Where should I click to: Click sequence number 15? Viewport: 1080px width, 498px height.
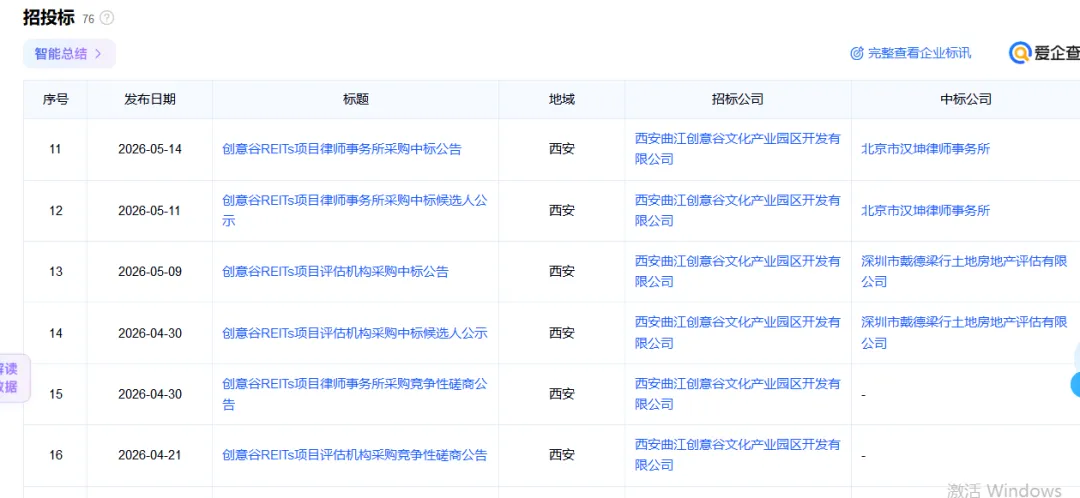(56, 394)
